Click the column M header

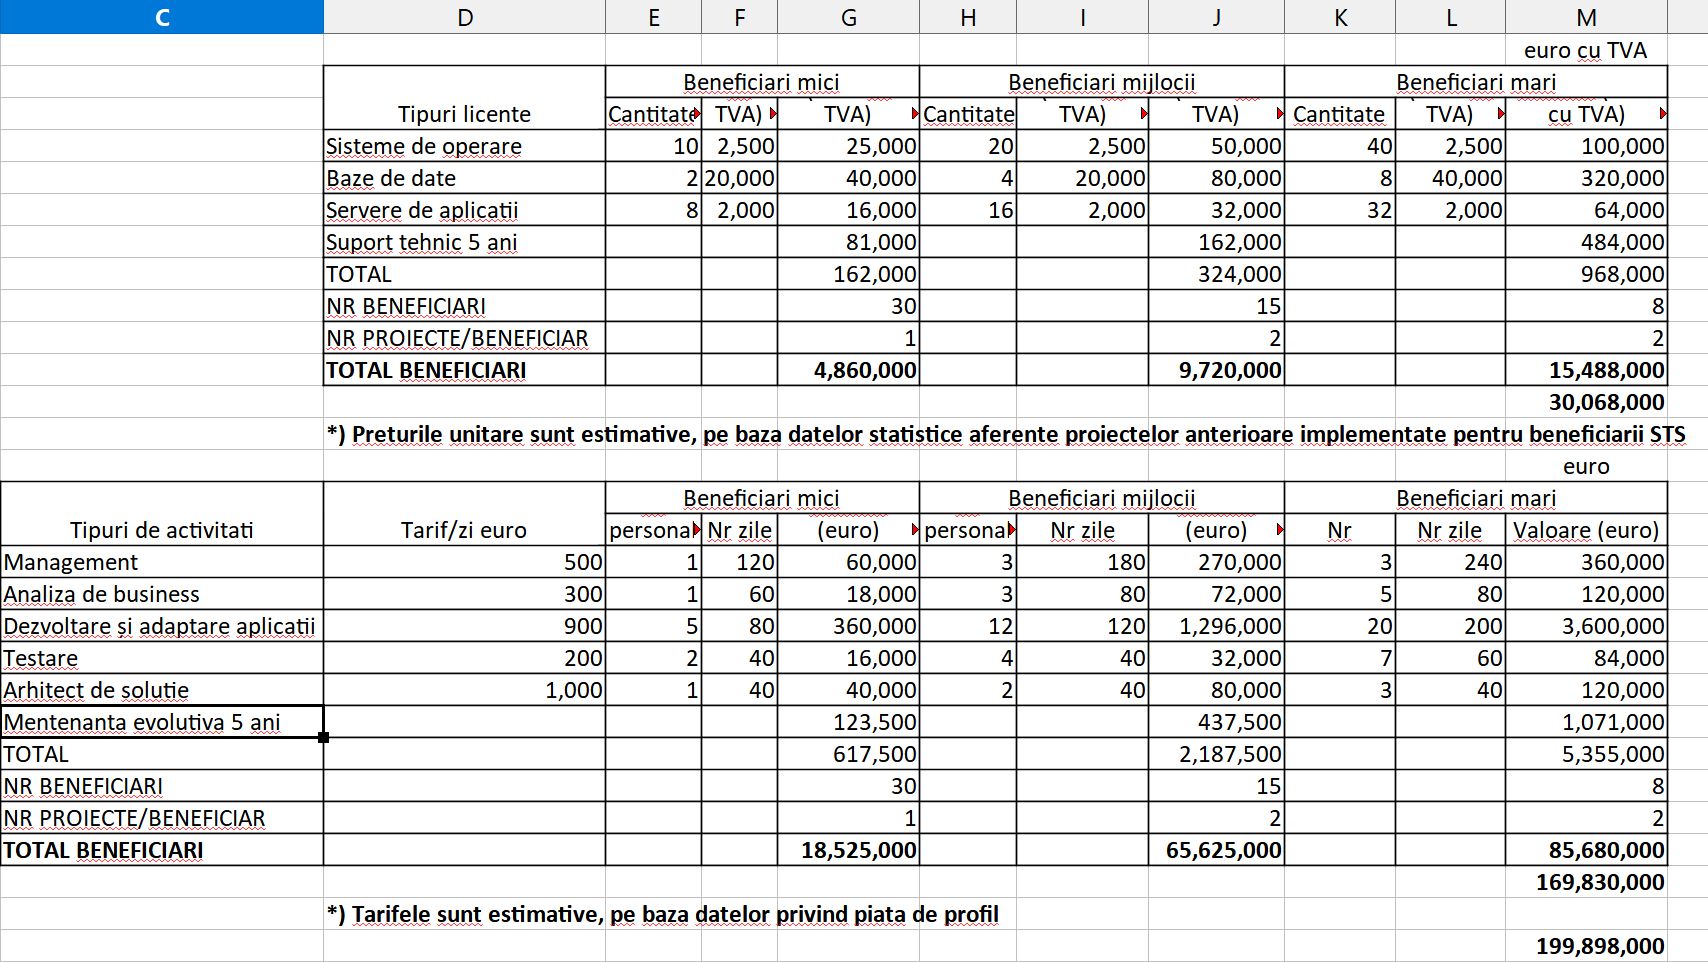1586,17
